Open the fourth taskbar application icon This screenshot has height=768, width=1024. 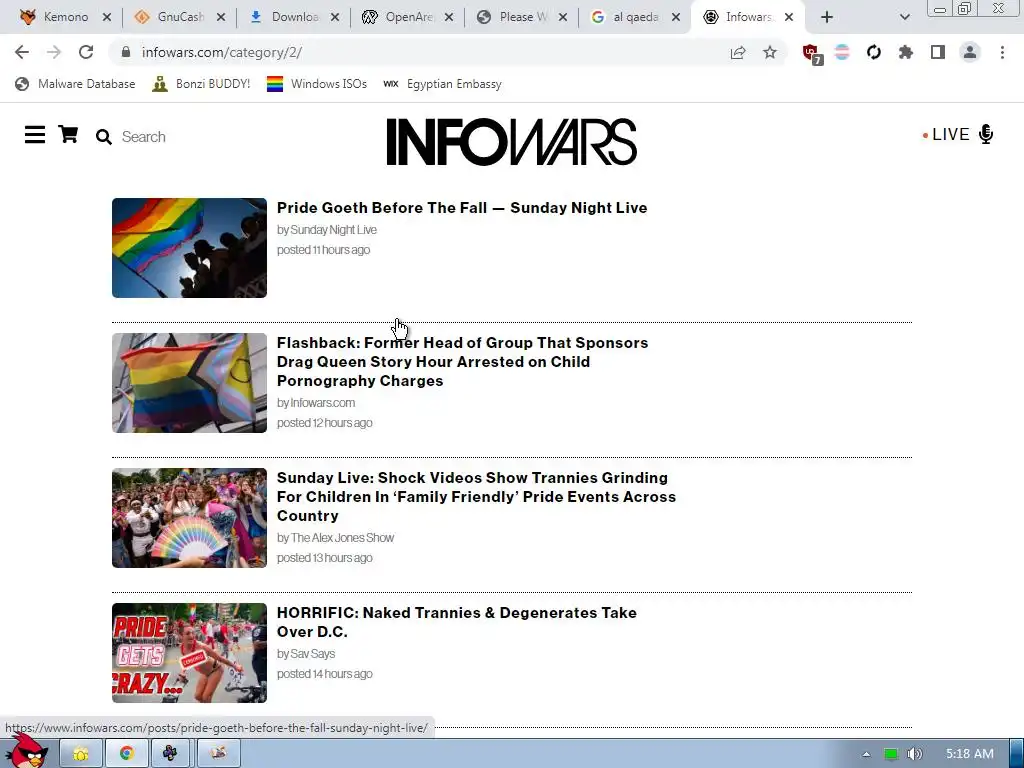point(218,753)
